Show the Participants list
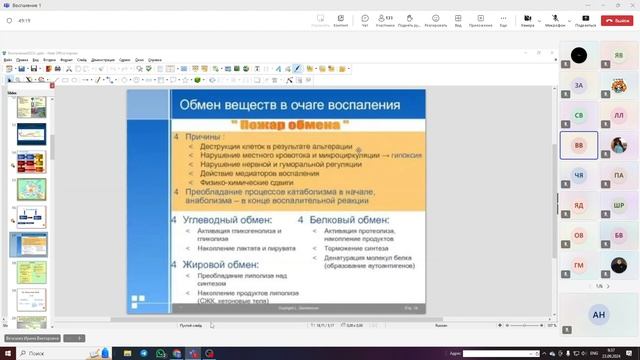This screenshot has height=360, width=640. (x=385, y=20)
